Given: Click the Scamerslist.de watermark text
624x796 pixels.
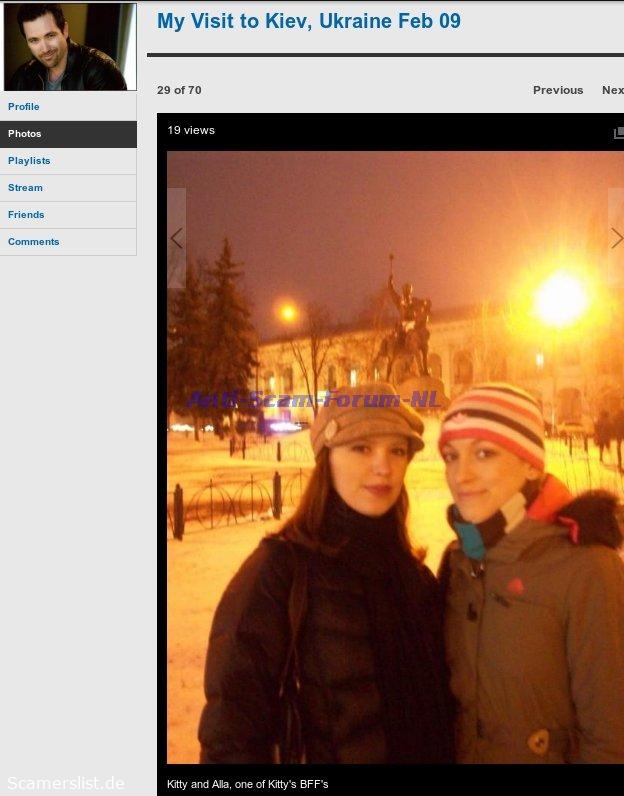Looking at the screenshot, I should (66, 783).
